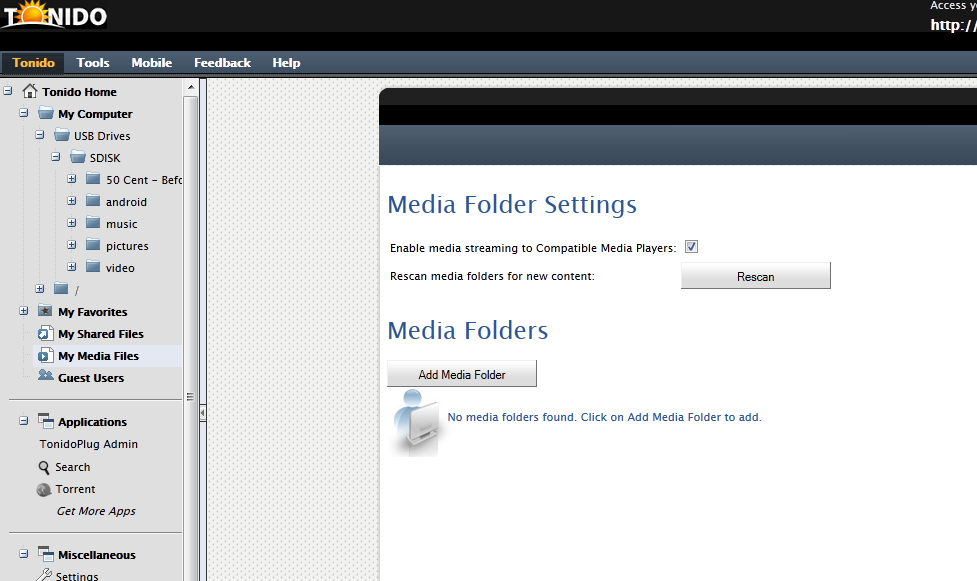
Task: Expand the root slash folder node
Action: [40, 289]
